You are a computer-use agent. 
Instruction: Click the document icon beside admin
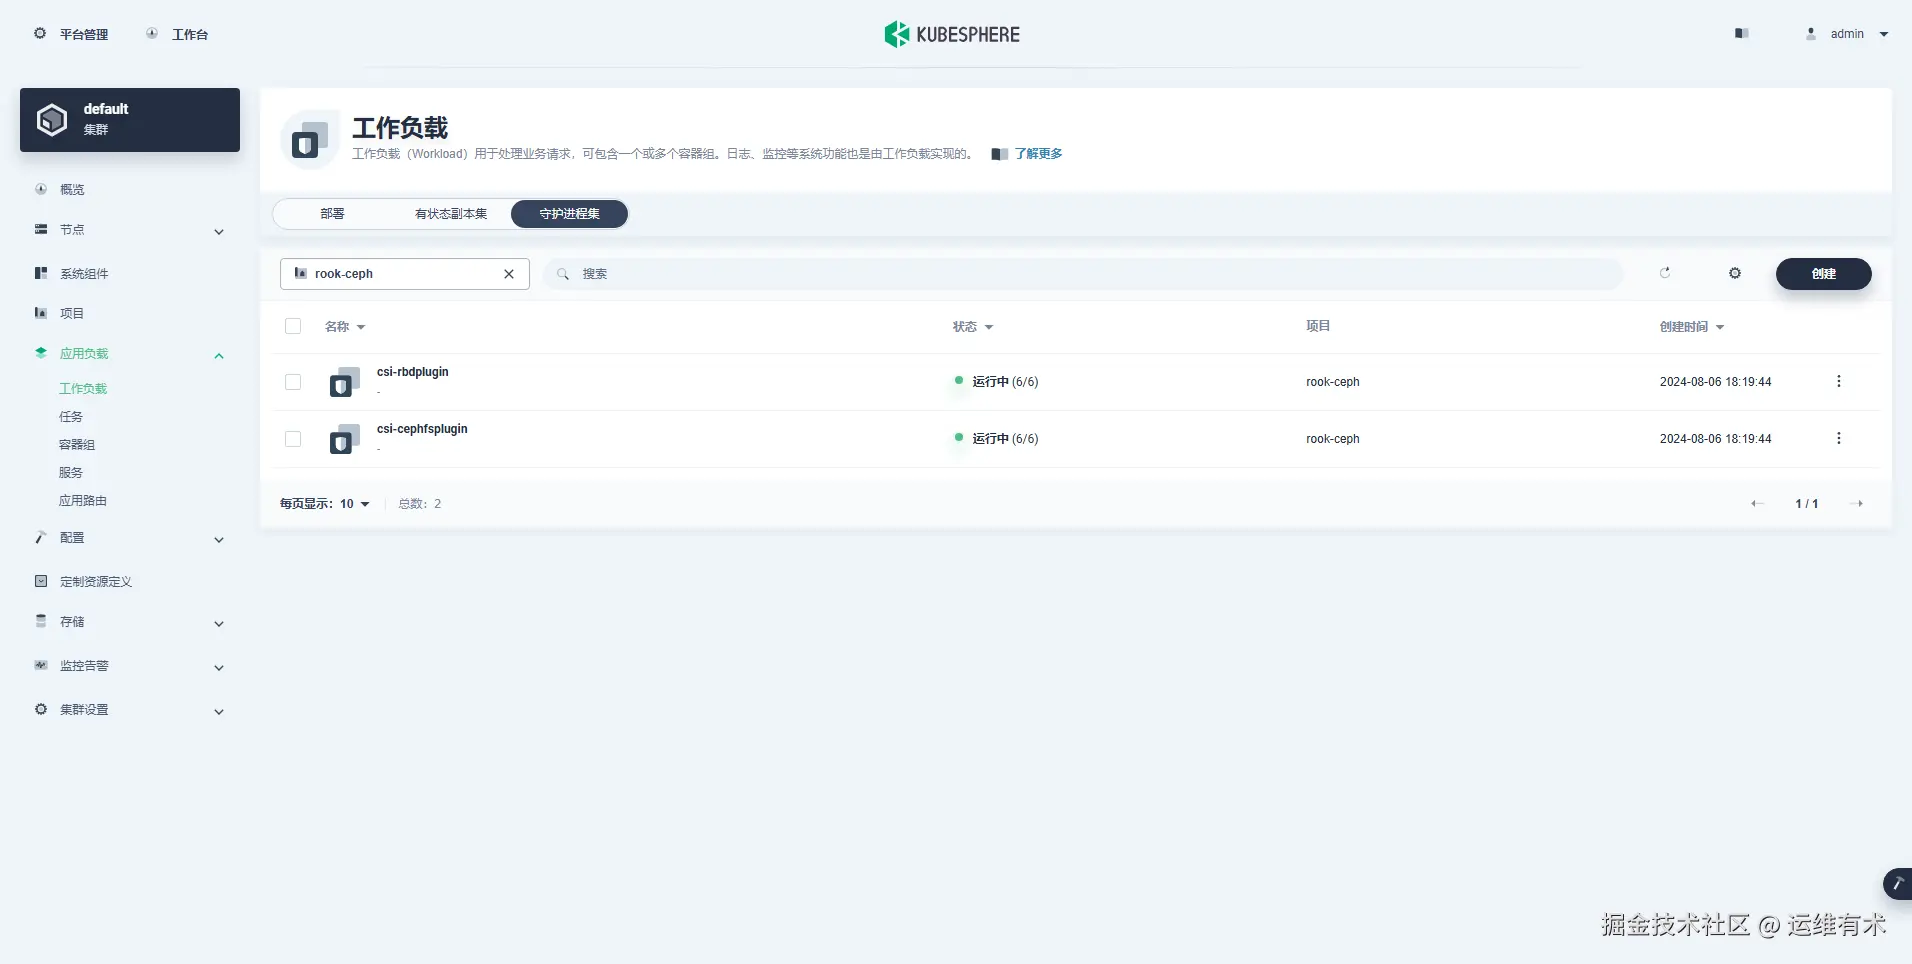point(1741,34)
